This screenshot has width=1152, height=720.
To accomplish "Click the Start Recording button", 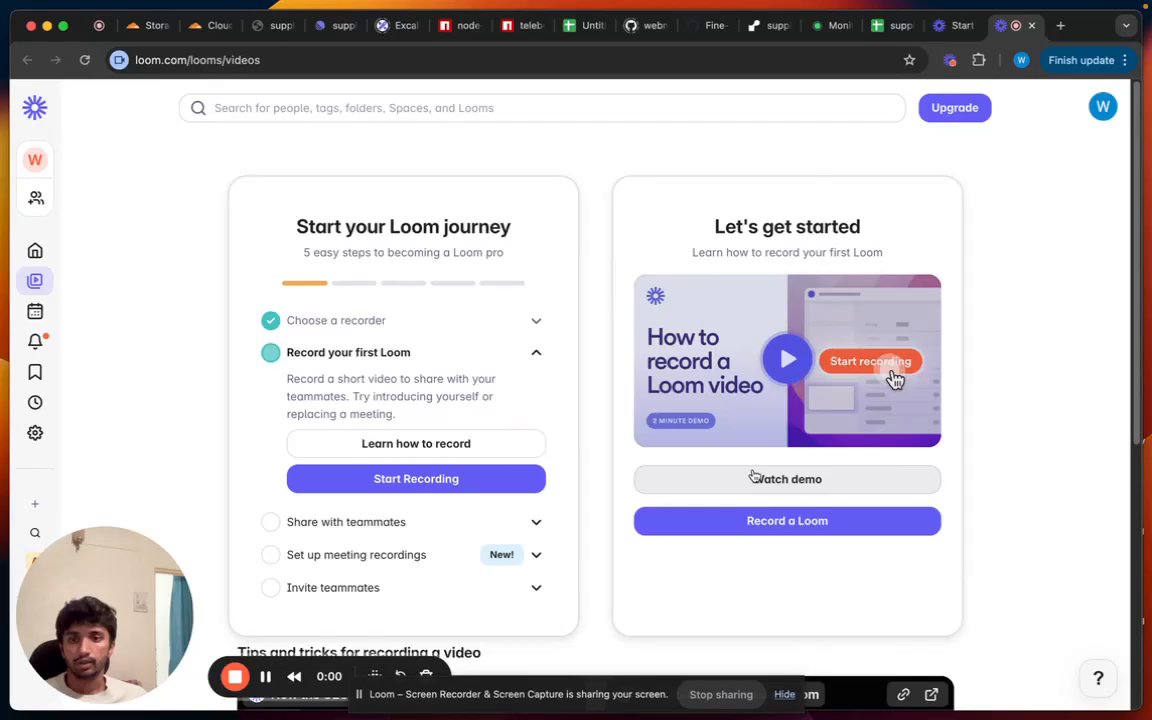I will tap(416, 479).
